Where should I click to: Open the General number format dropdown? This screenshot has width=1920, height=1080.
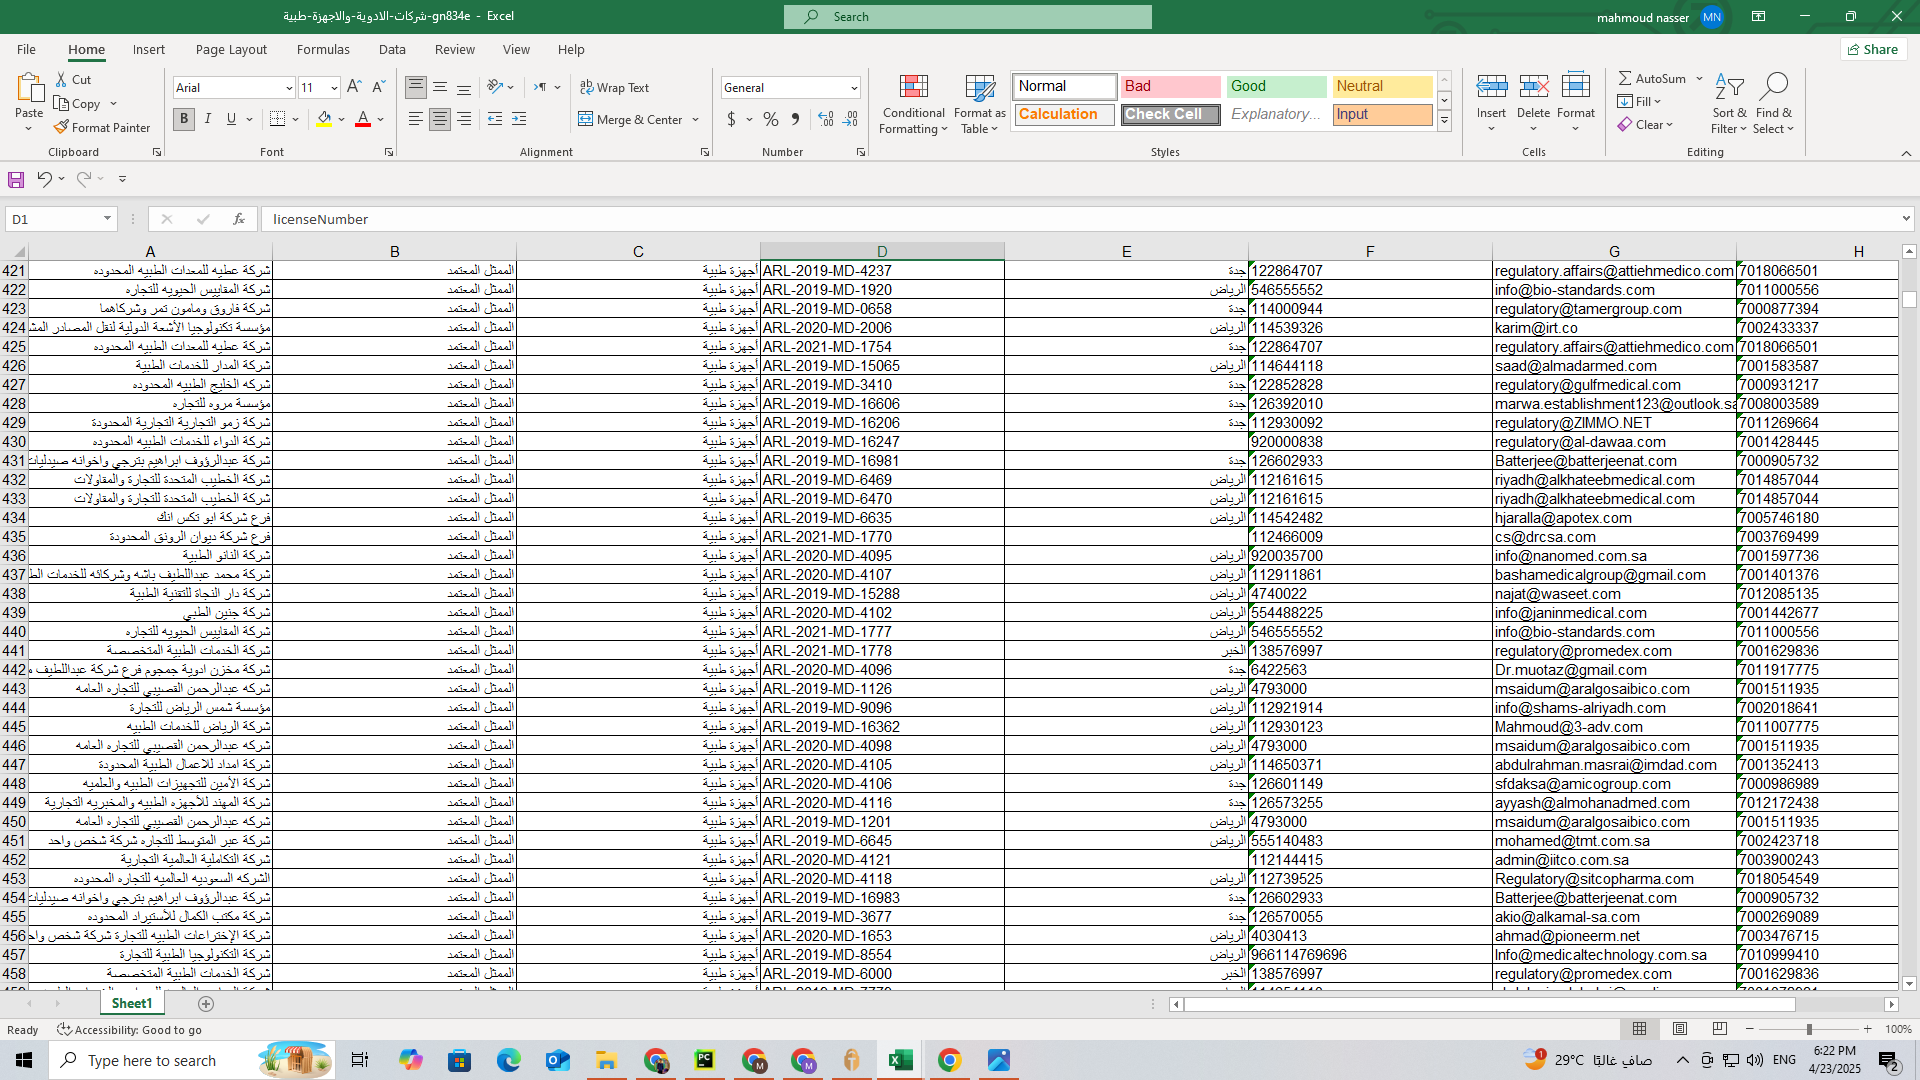click(x=854, y=88)
